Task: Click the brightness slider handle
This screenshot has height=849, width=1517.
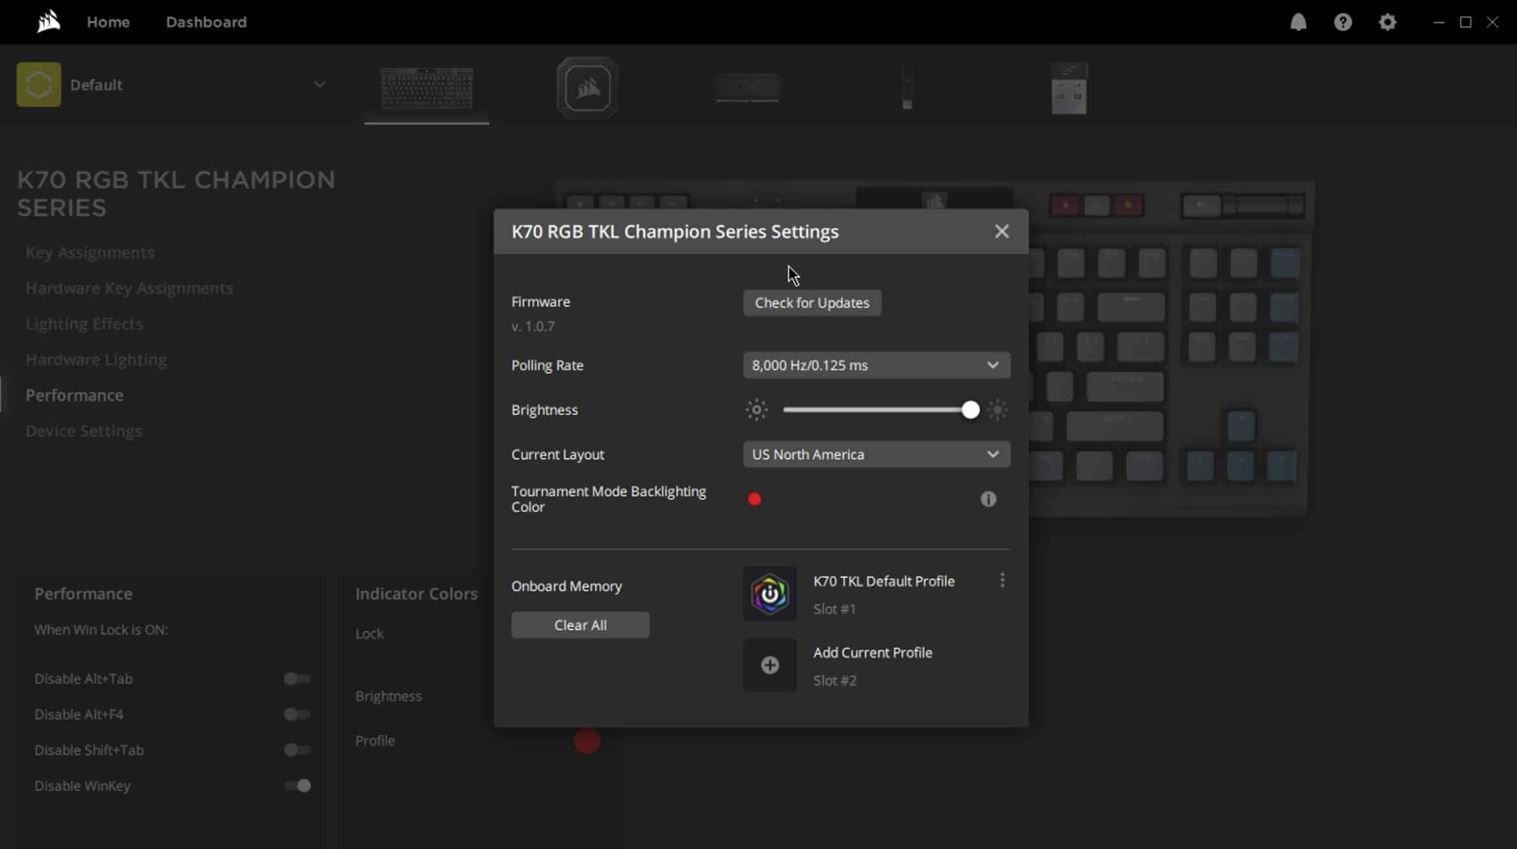Action: click(970, 410)
